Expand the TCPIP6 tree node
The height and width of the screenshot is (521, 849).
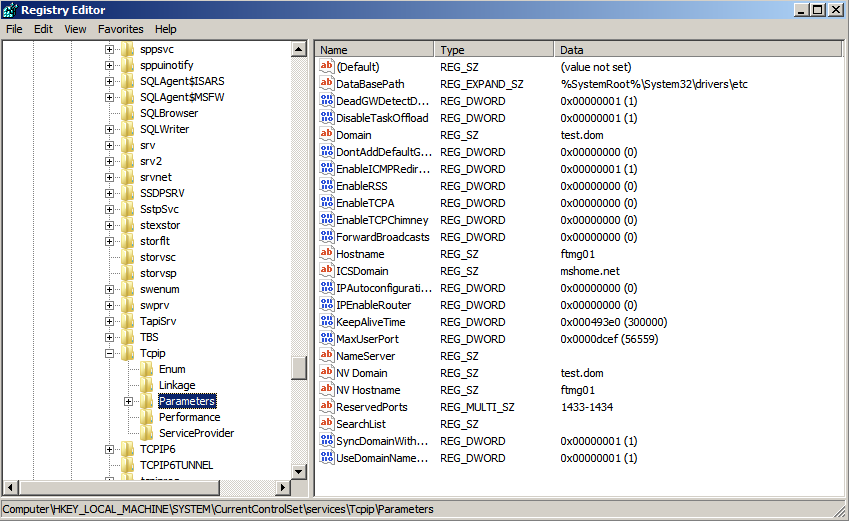point(109,449)
